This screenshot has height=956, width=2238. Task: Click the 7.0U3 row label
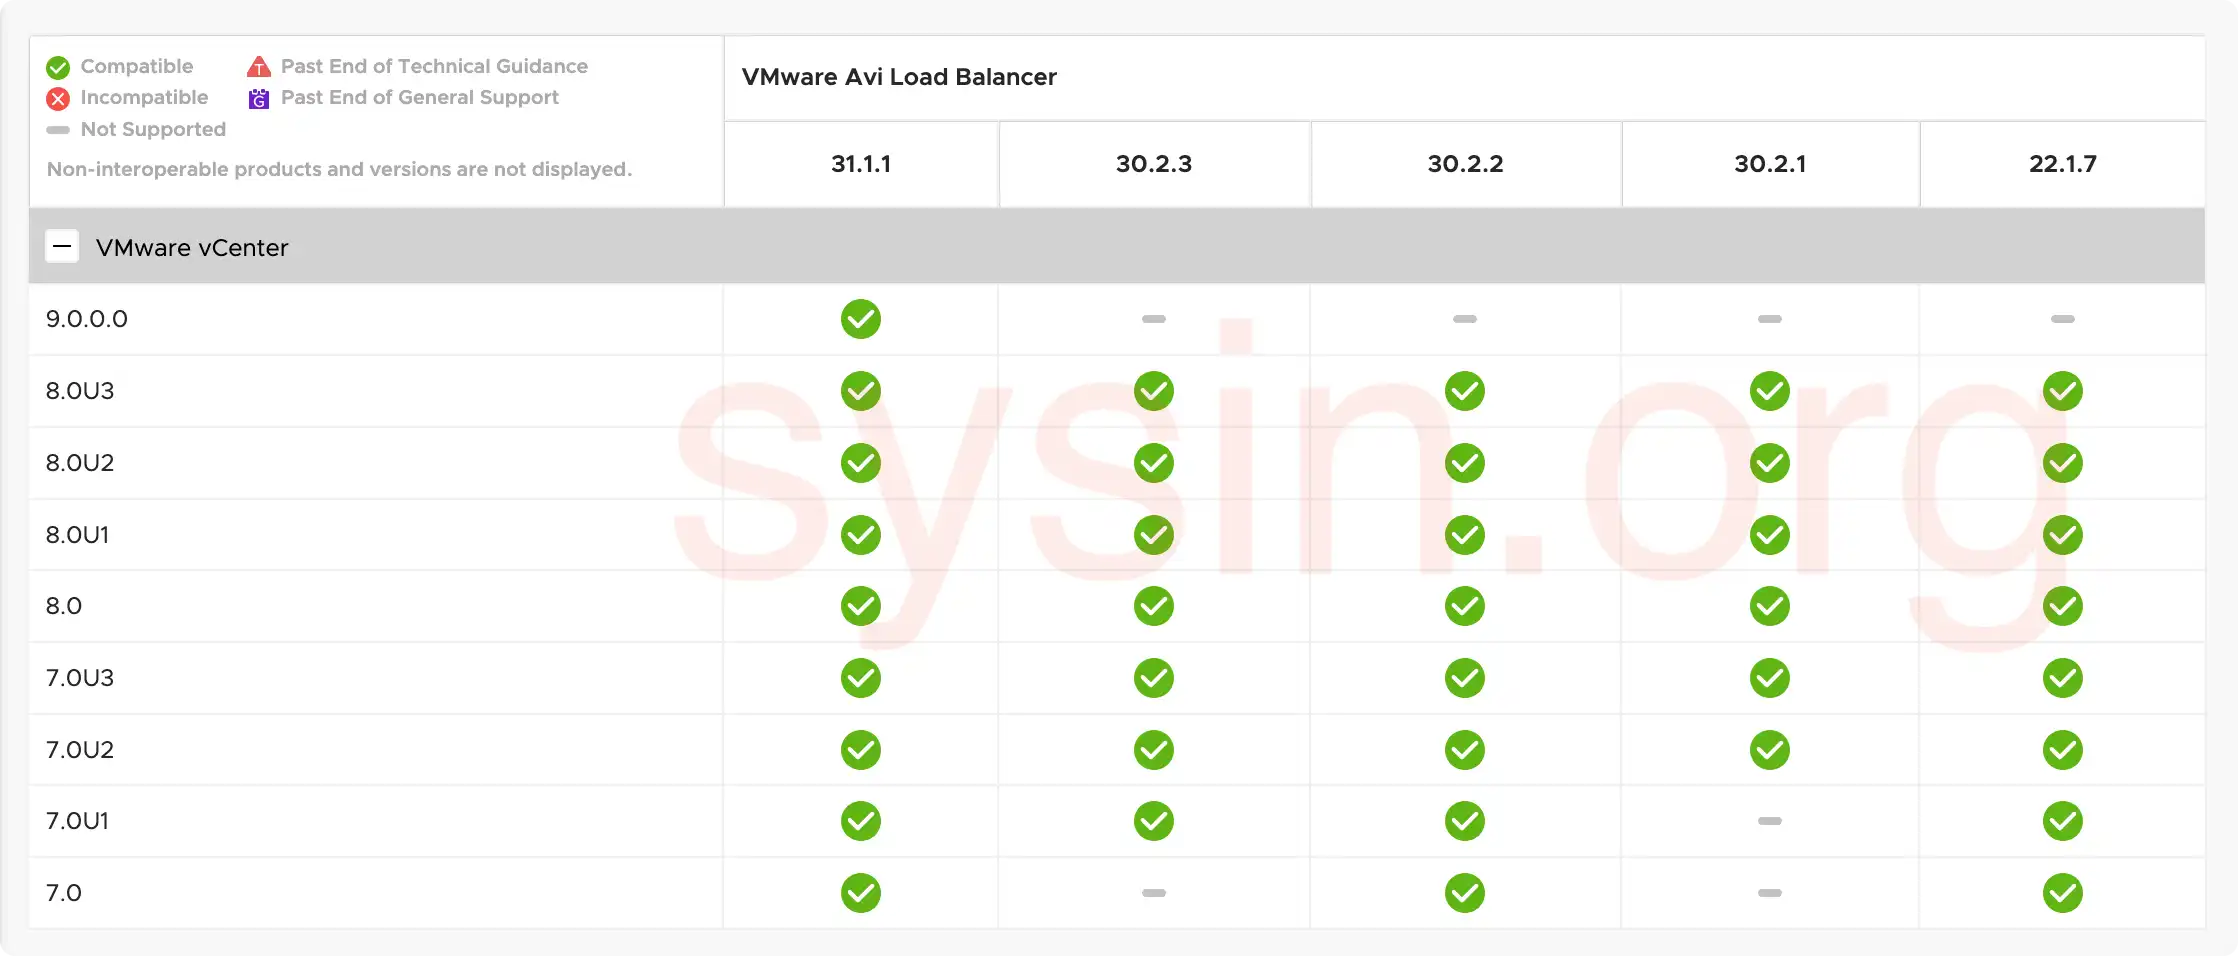[80, 678]
